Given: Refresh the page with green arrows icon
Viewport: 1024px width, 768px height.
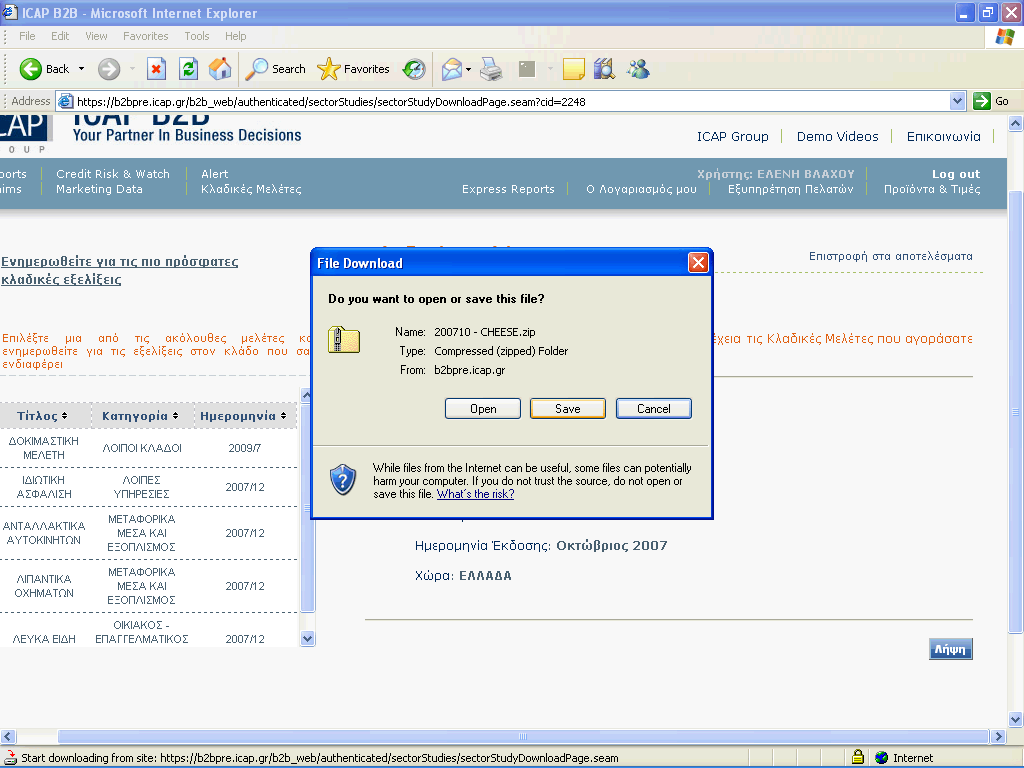Looking at the screenshot, I should coord(188,69).
